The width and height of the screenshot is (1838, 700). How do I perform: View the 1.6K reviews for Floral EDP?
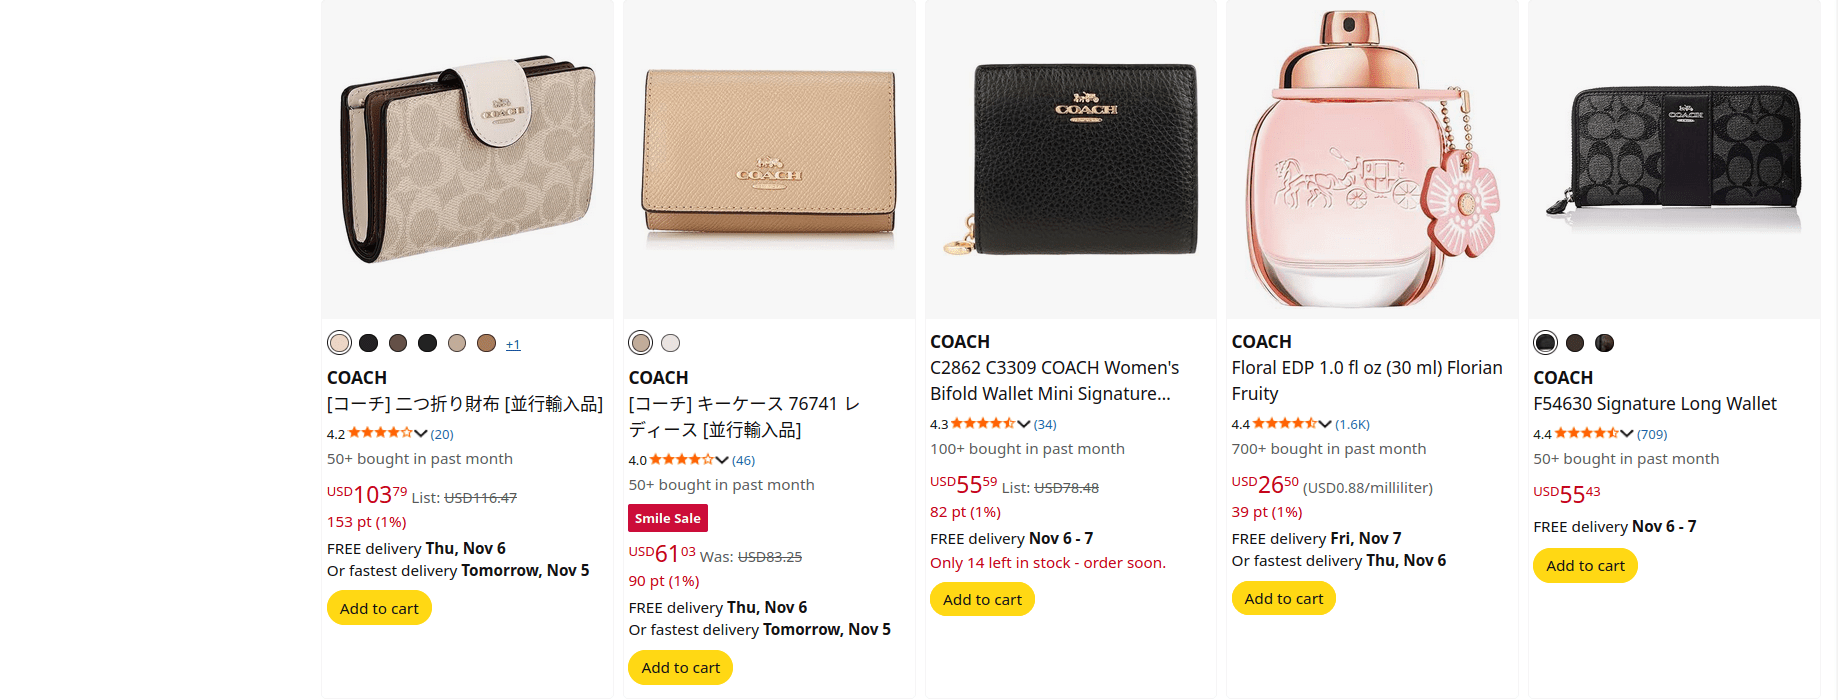pyautogui.click(x=1352, y=425)
